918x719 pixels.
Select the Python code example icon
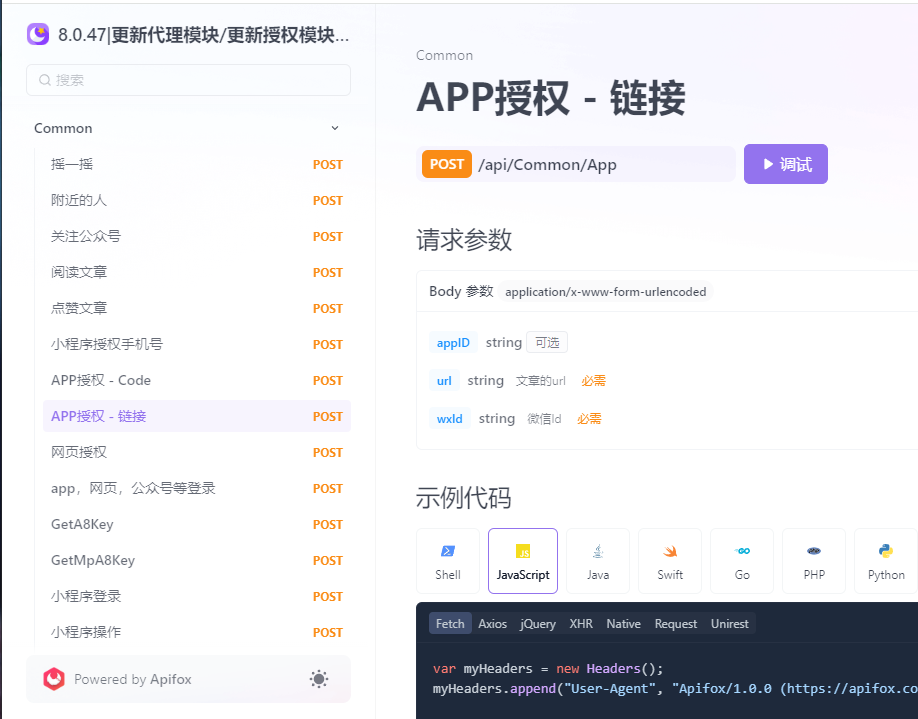tap(885, 560)
